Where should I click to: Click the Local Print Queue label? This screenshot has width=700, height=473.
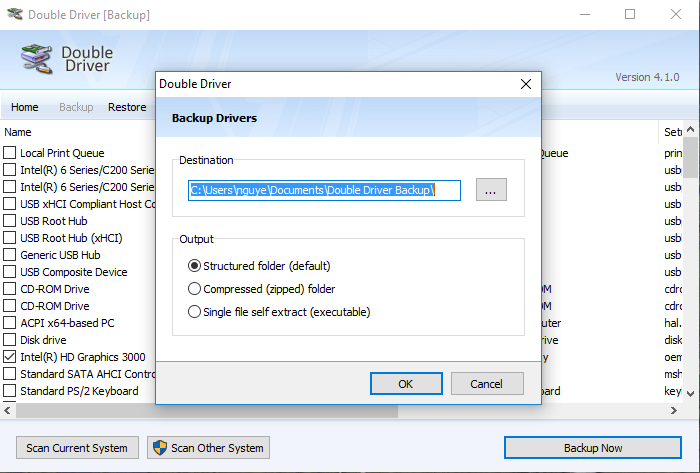[x=62, y=153]
